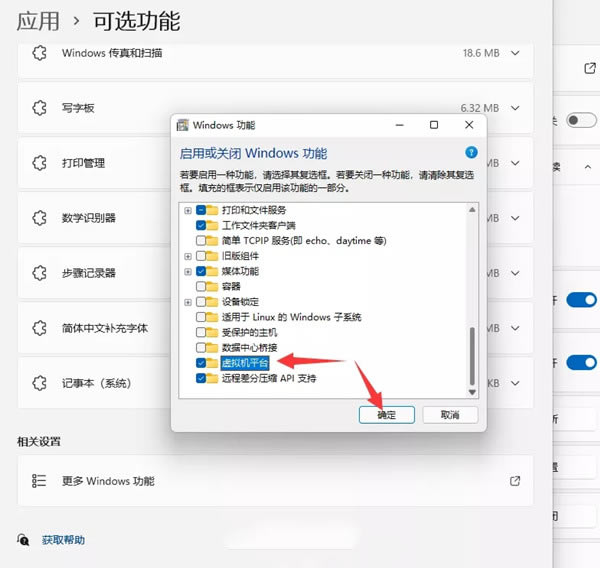Click the icon next to 打印管理
Screen dimensions: 600x568
click(39, 163)
